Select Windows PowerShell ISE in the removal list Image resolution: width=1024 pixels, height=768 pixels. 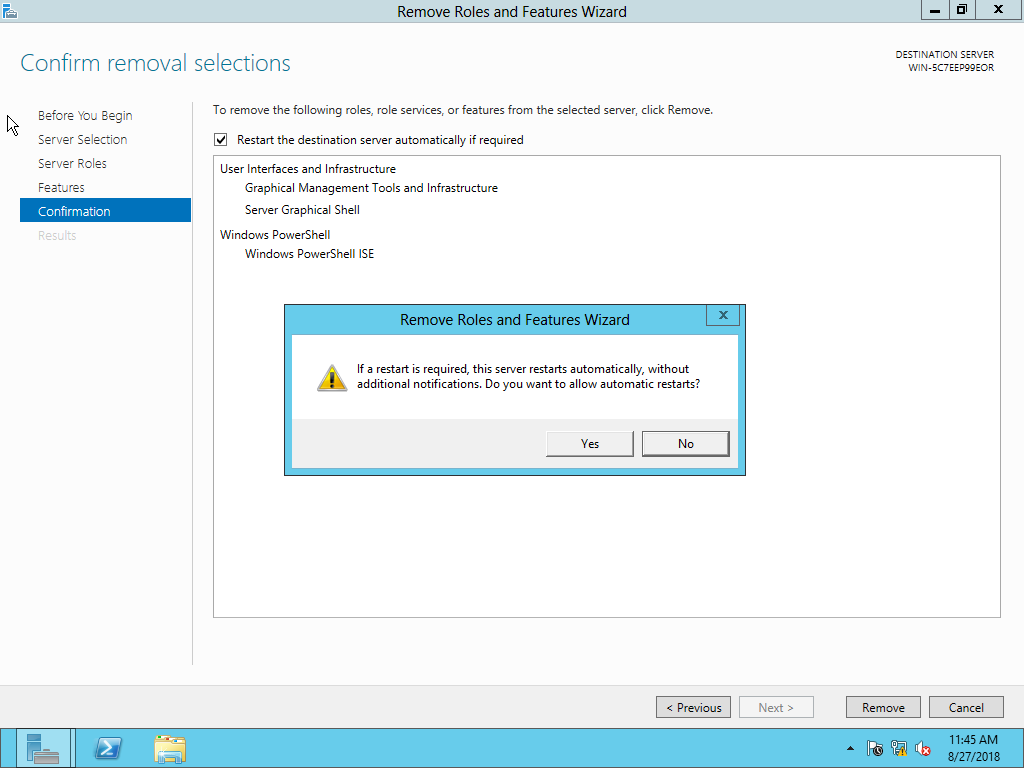[309, 253]
